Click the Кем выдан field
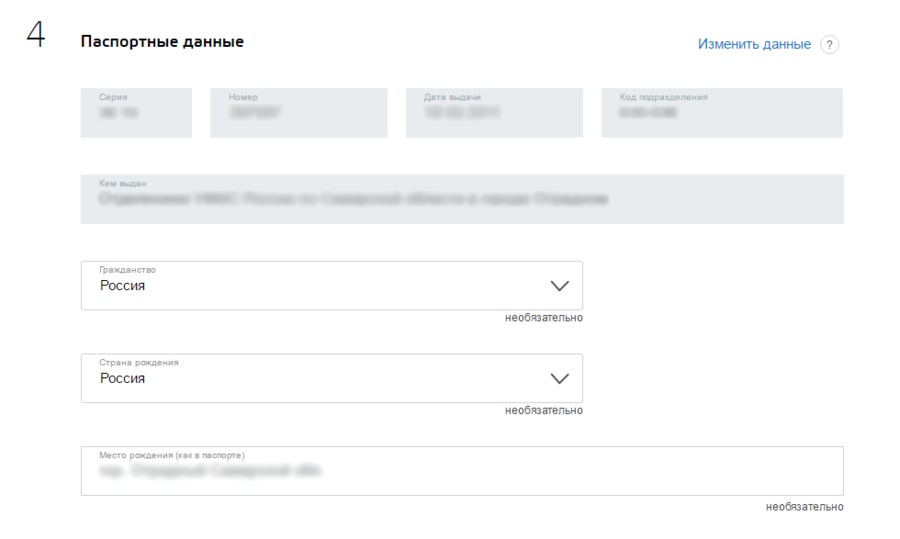Screen dimensions: 900x539 (461, 199)
